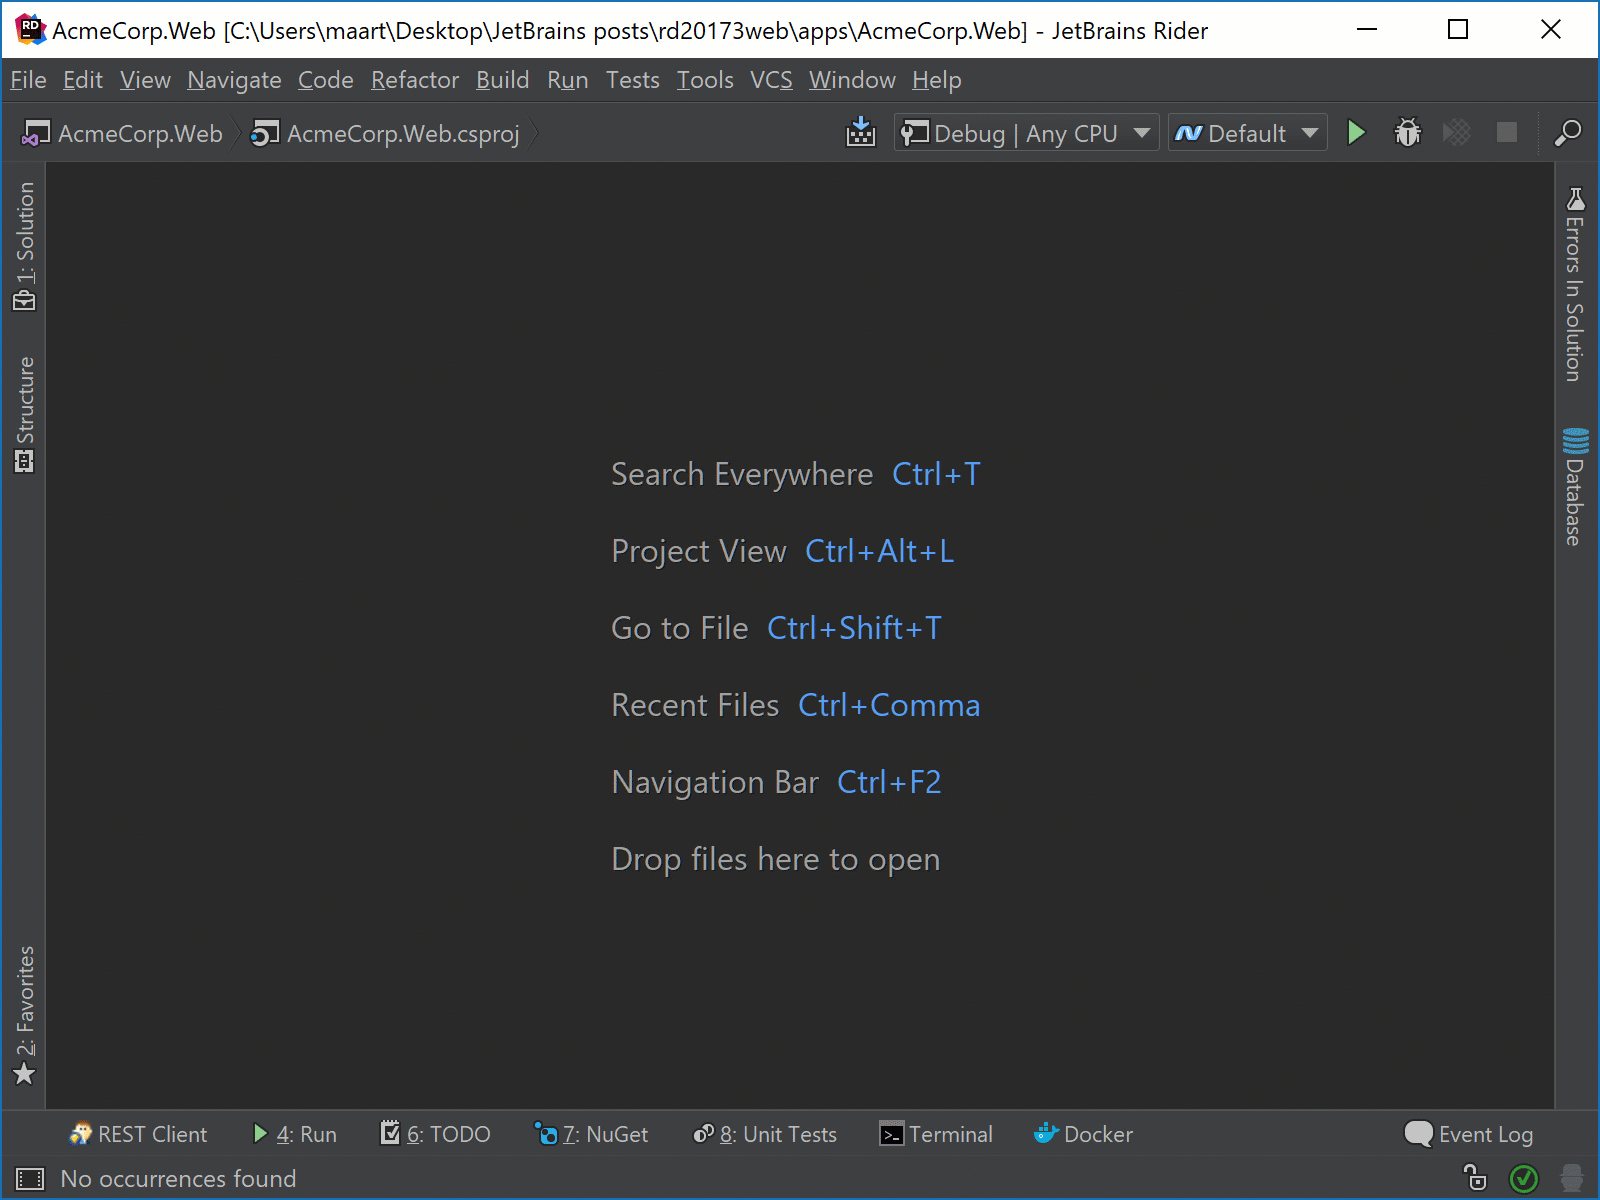The height and width of the screenshot is (1200, 1600).
Task: Open the Debug | Any CPU configuration dropdown
Action: [1024, 132]
